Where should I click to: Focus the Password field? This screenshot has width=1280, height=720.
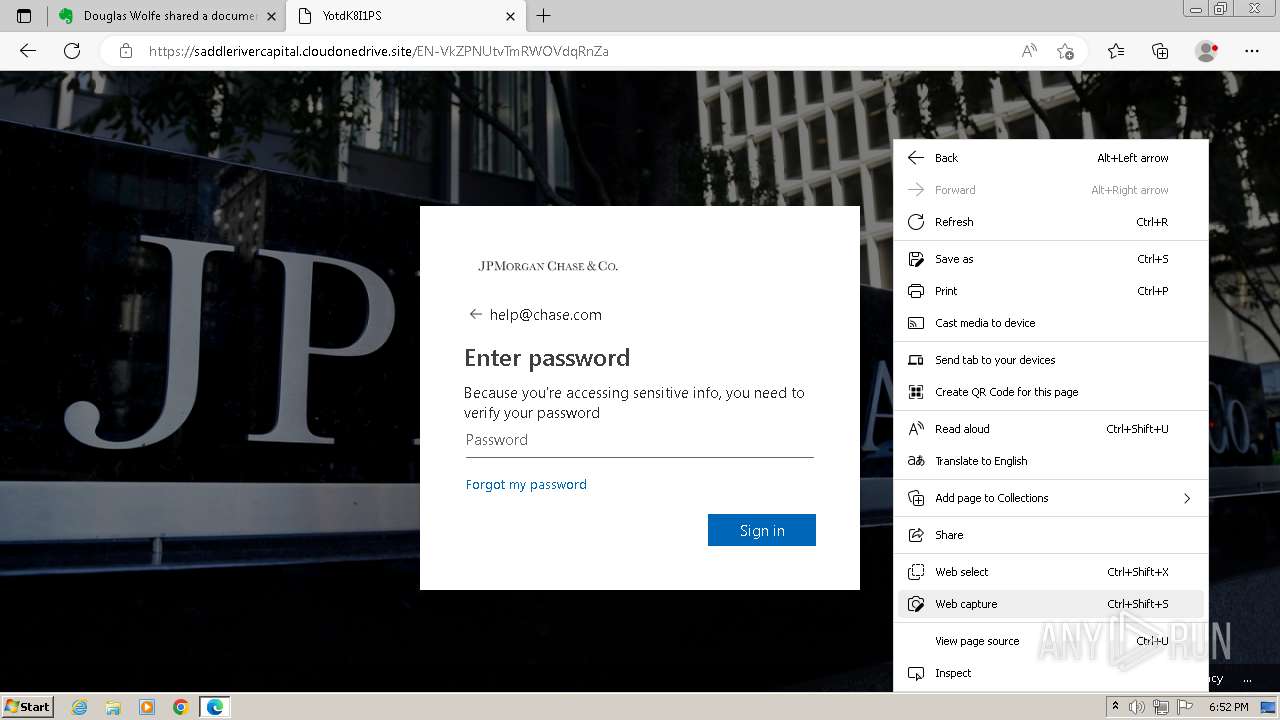coord(640,440)
